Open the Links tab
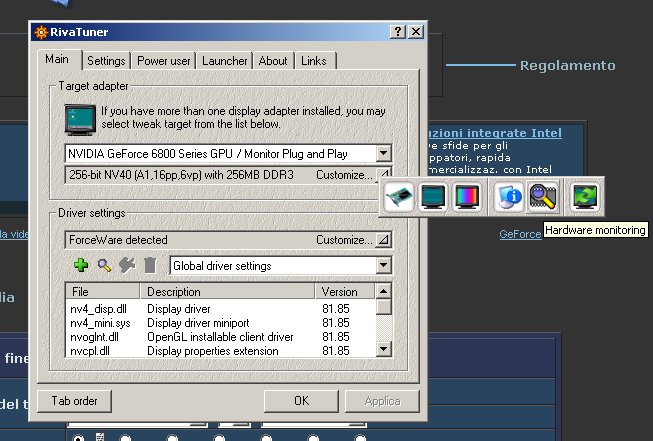653x441 pixels. [x=314, y=61]
